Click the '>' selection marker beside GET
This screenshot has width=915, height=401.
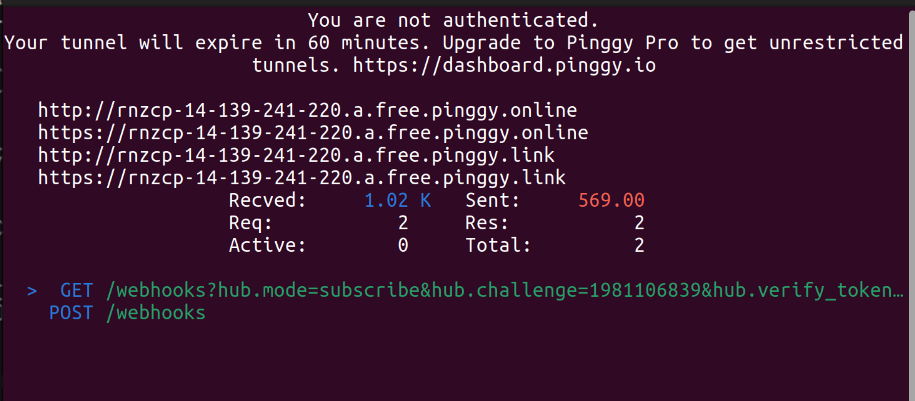tap(32, 291)
